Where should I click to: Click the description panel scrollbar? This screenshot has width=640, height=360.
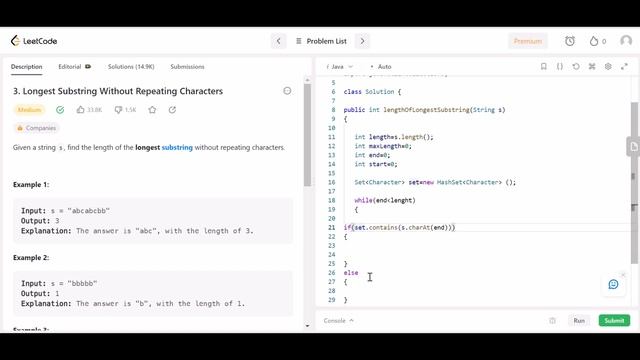pyautogui.click(x=307, y=135)
